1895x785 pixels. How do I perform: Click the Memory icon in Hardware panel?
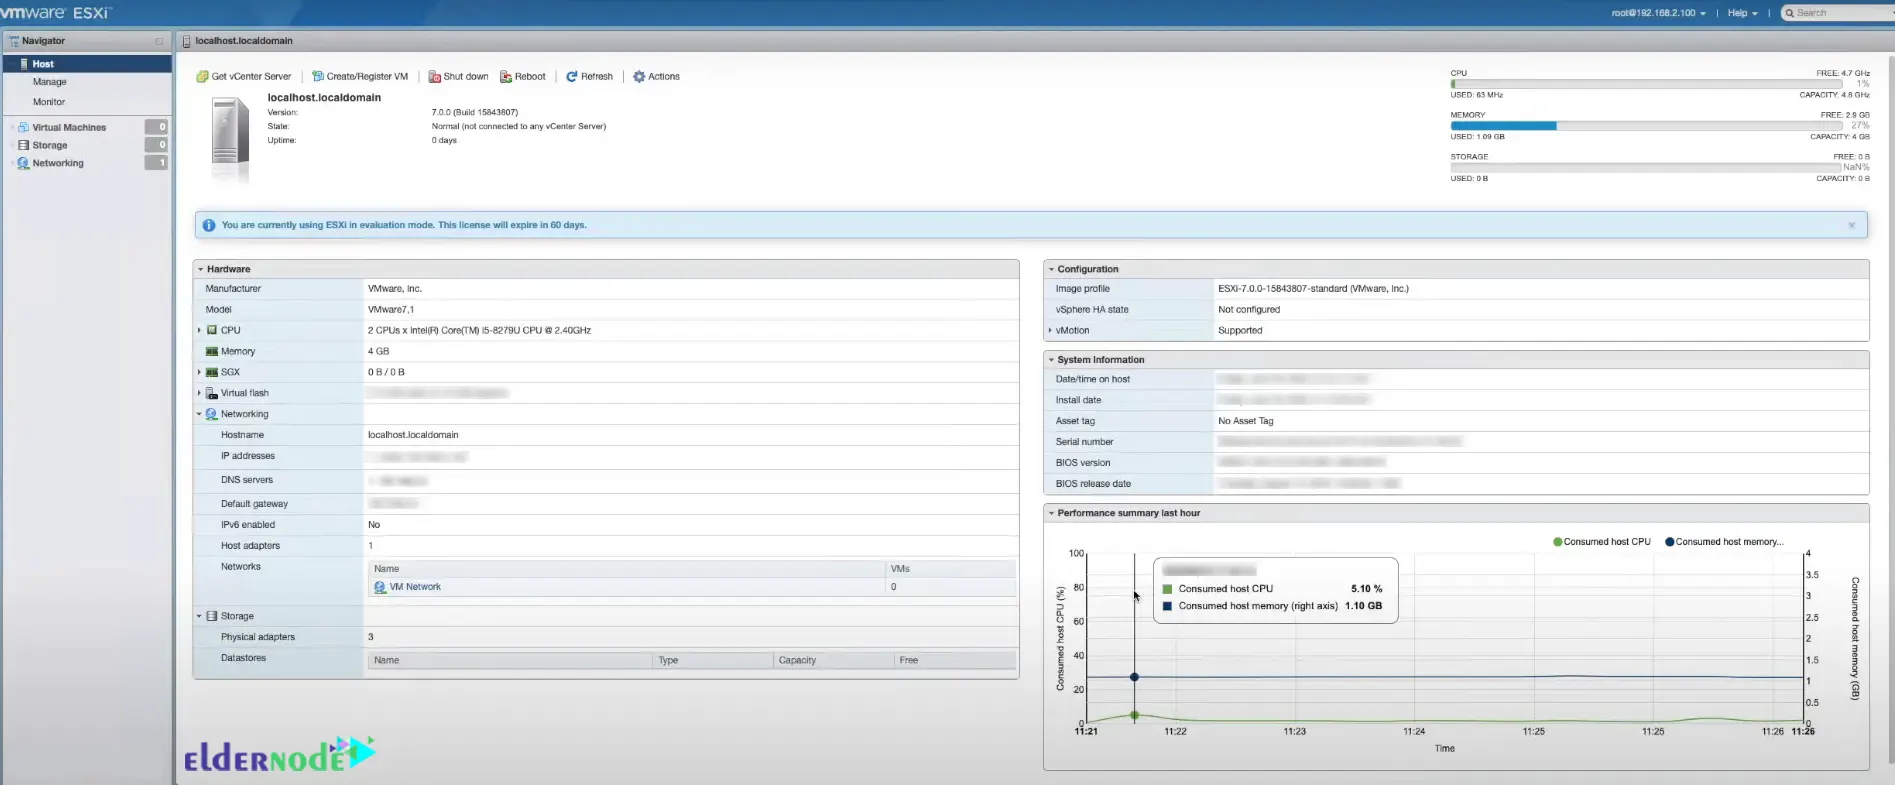(x=212, y=351)
